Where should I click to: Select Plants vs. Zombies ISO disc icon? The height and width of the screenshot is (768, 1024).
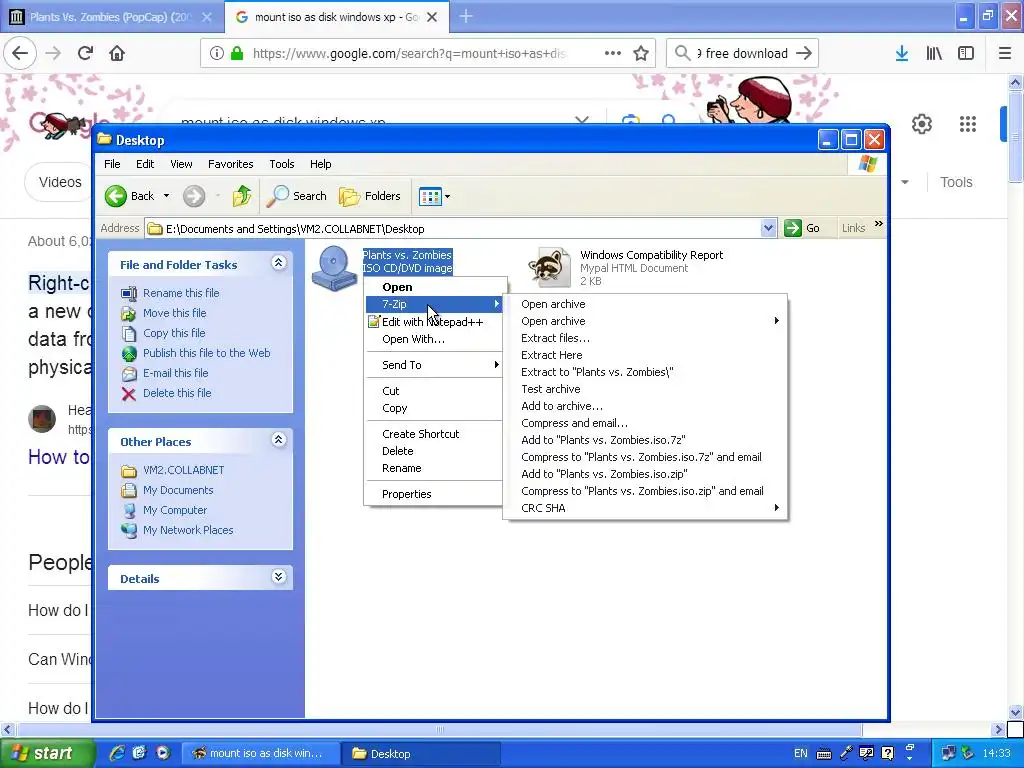(x=334, y=268)
